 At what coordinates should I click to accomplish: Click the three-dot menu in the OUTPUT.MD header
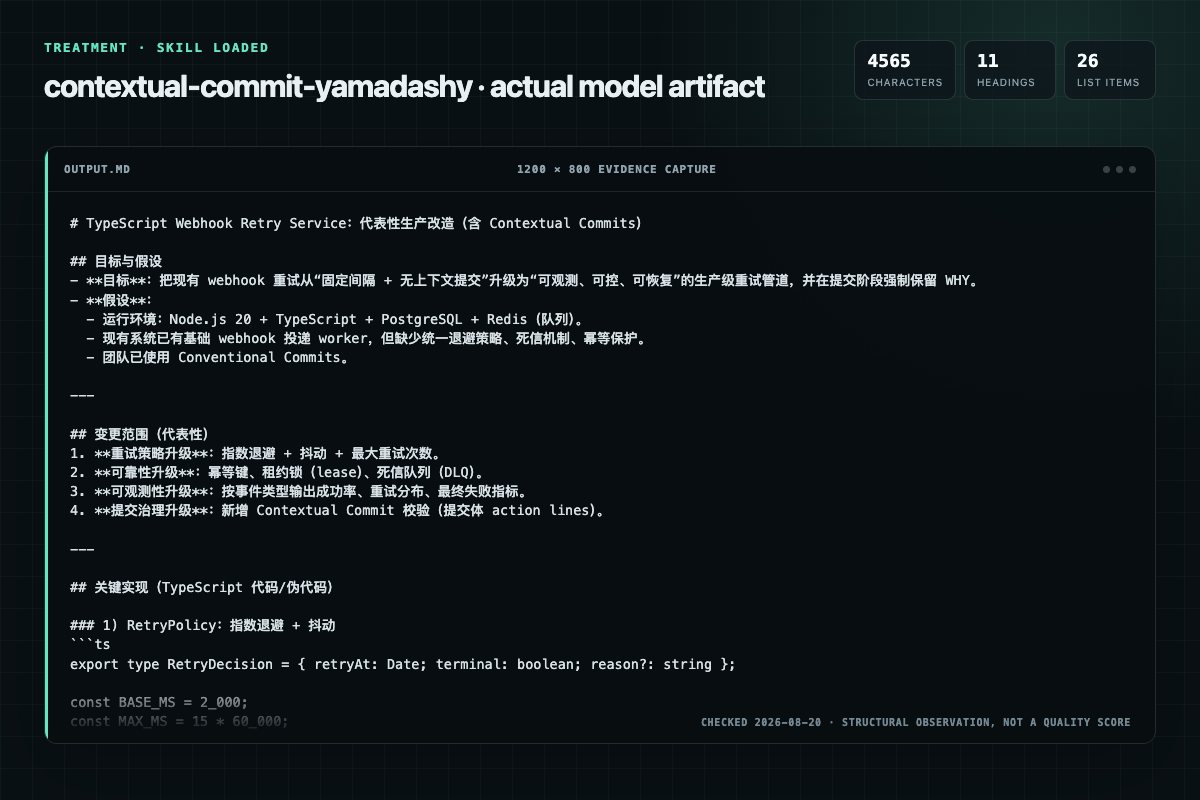click(1119, 169)
